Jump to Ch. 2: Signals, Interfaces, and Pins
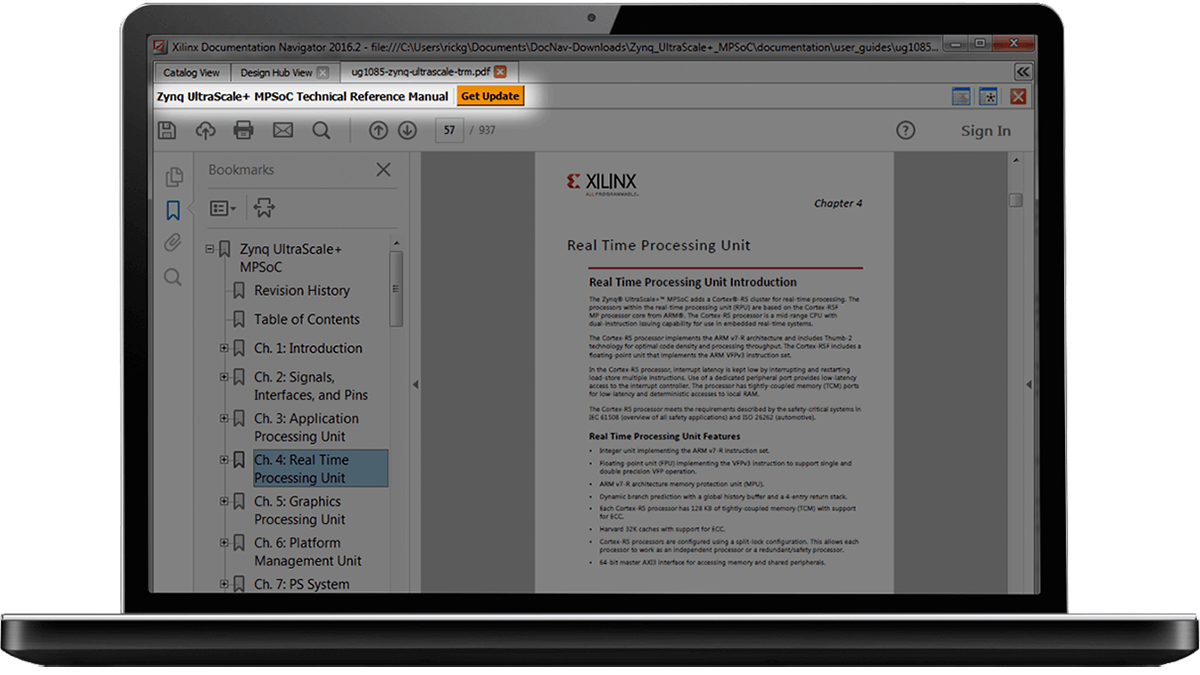 coord(311,386)
